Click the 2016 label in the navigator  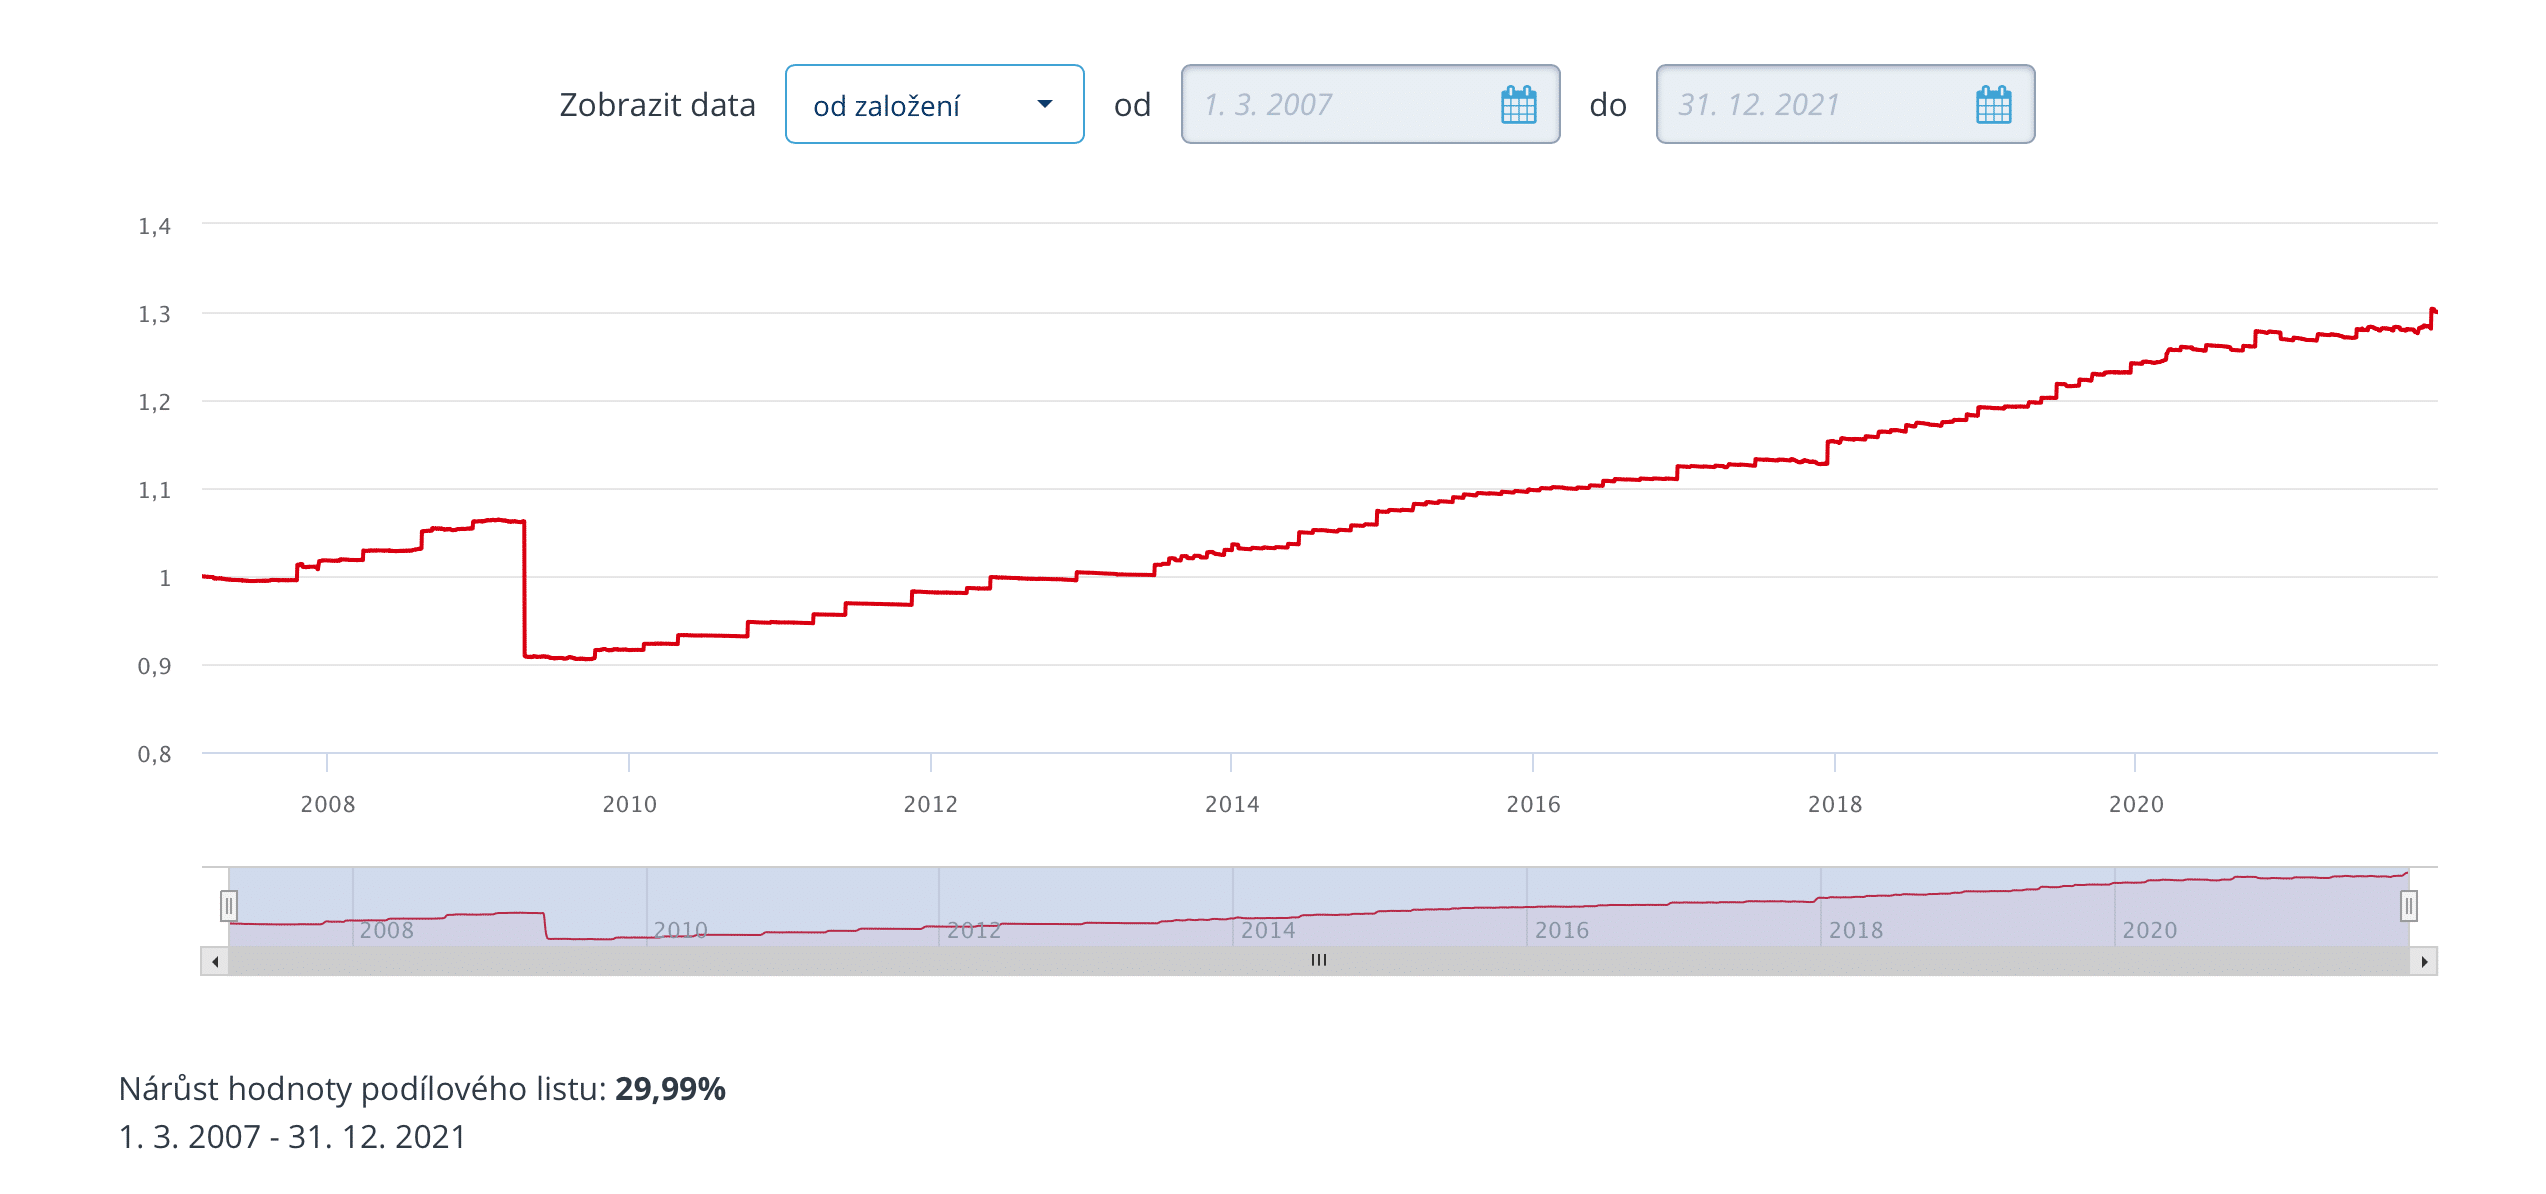tap(1562, 930)
